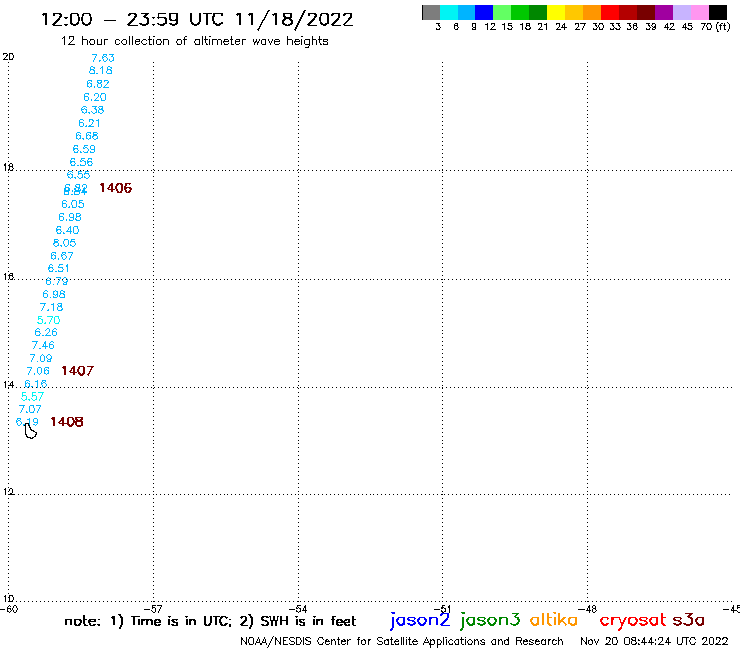Screen dimensions: 740x650
Task: Click the 8.18 wave height value
Action: [101, 71]
